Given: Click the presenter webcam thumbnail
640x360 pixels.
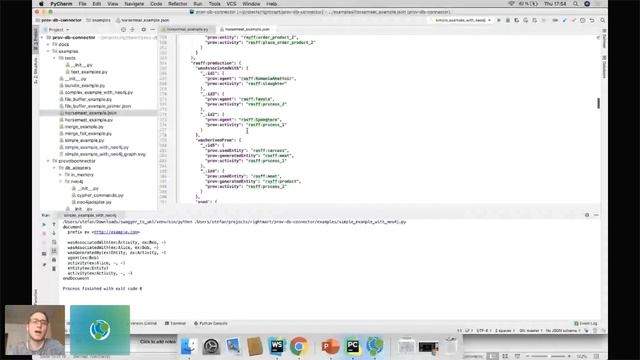Looking at the screenshot, I should point(35,330).
